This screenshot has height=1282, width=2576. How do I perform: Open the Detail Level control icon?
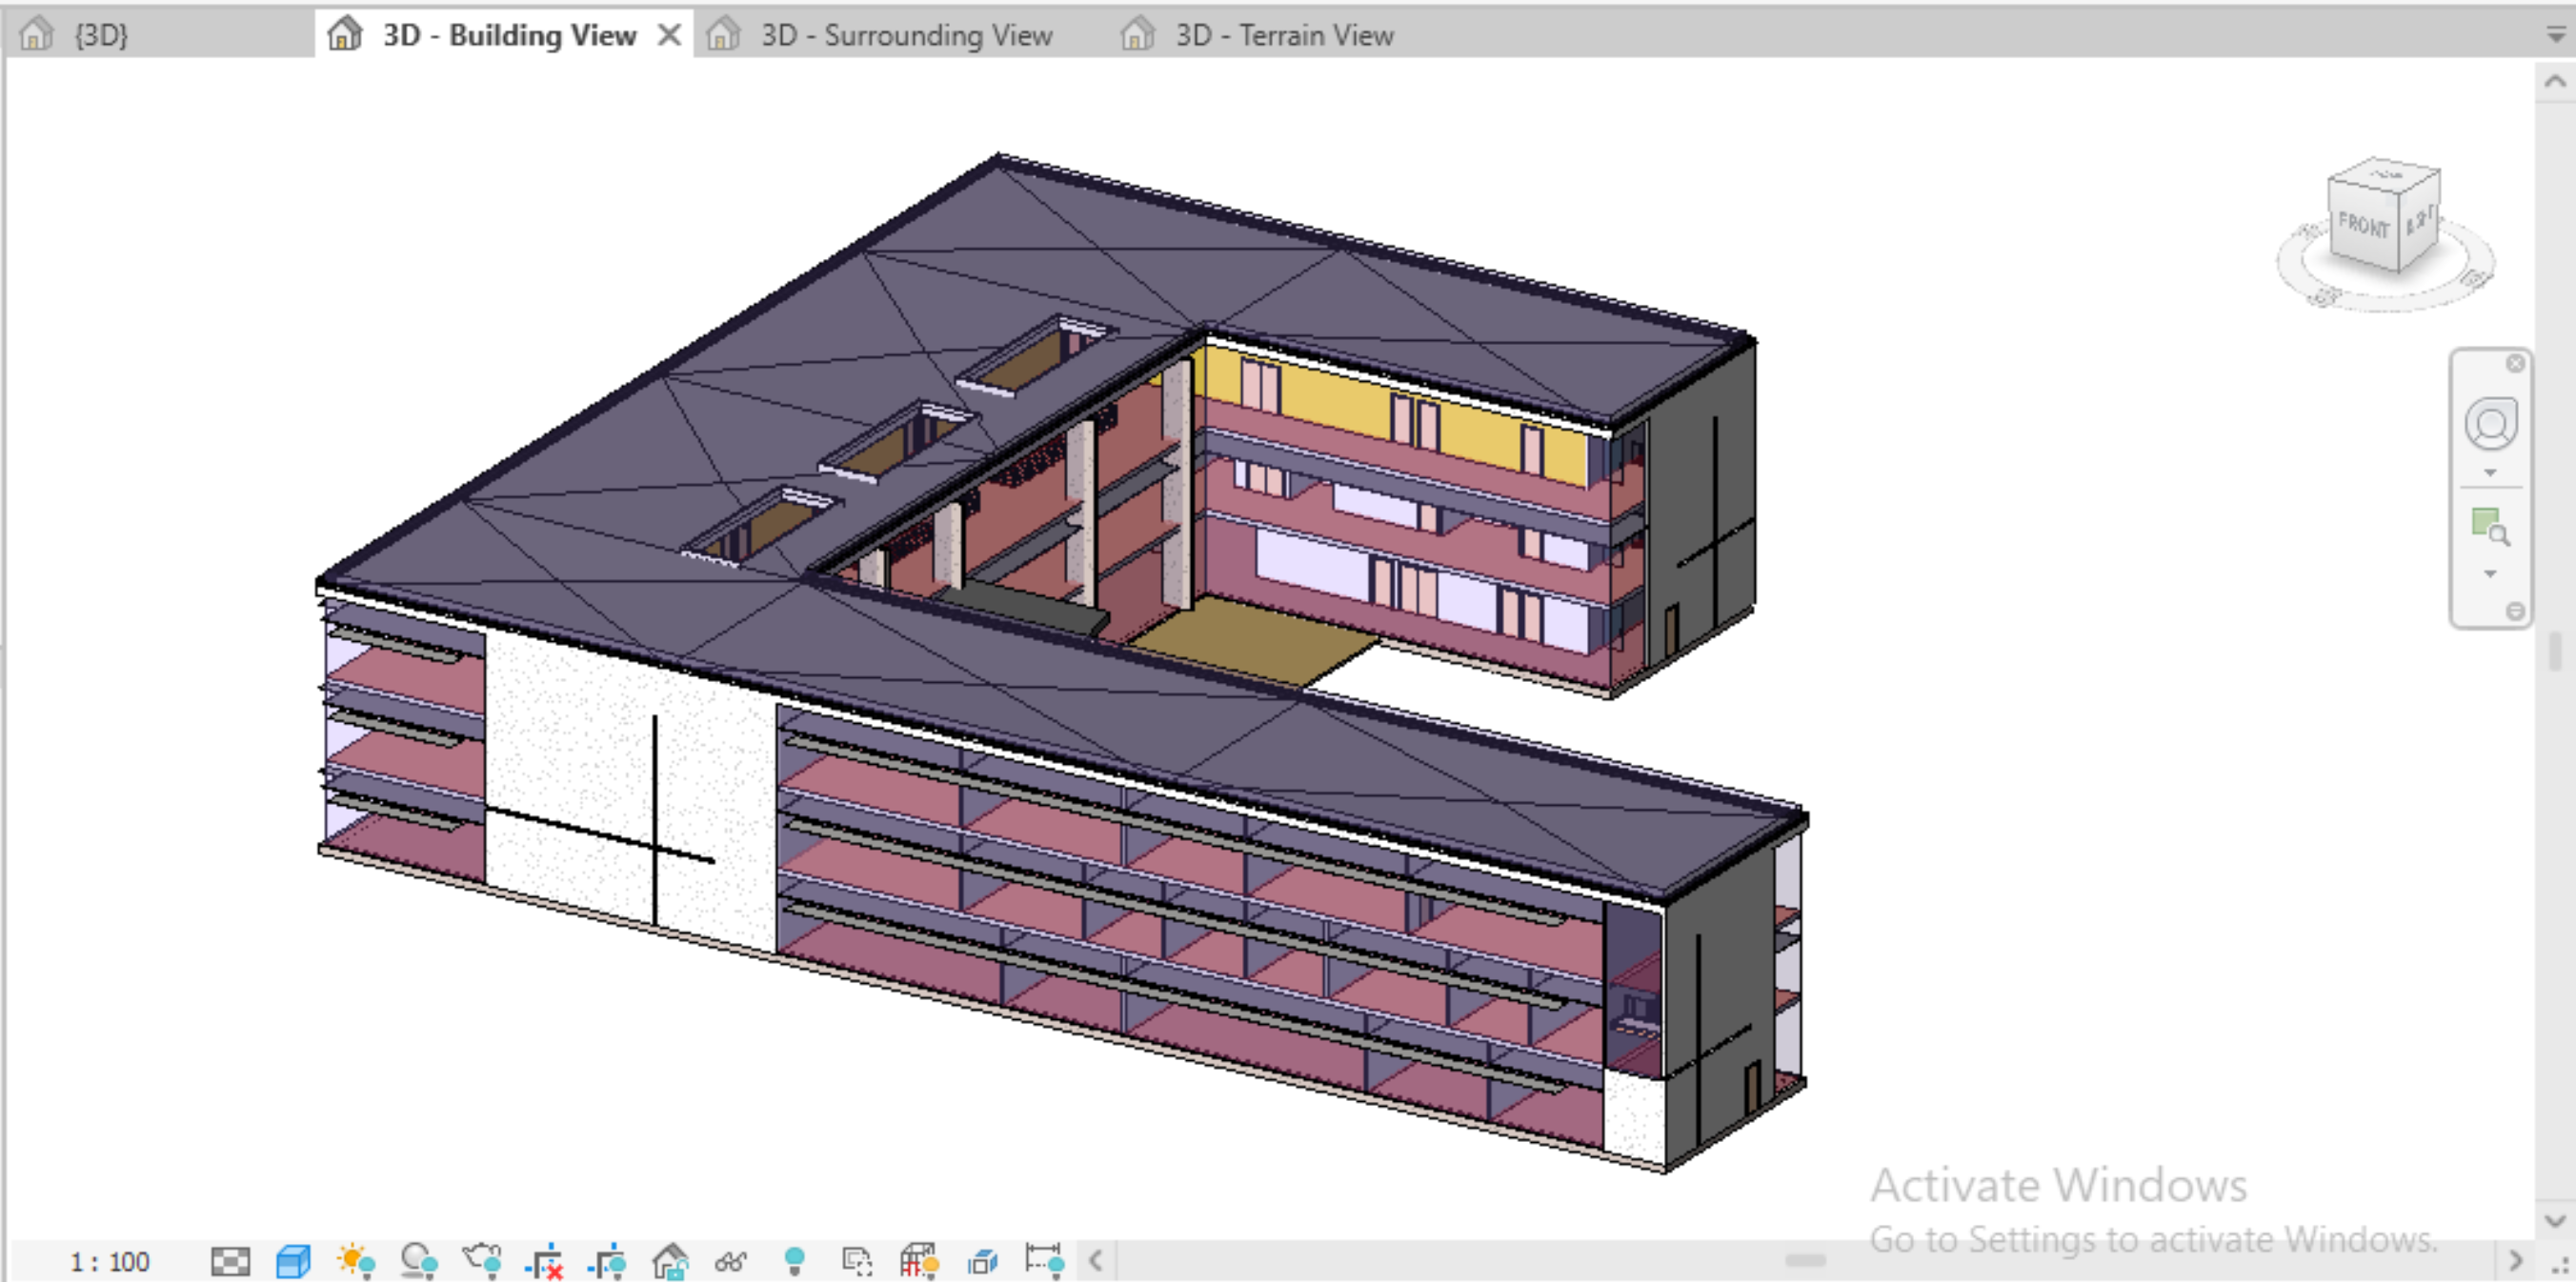click(x=230, y=1261)
